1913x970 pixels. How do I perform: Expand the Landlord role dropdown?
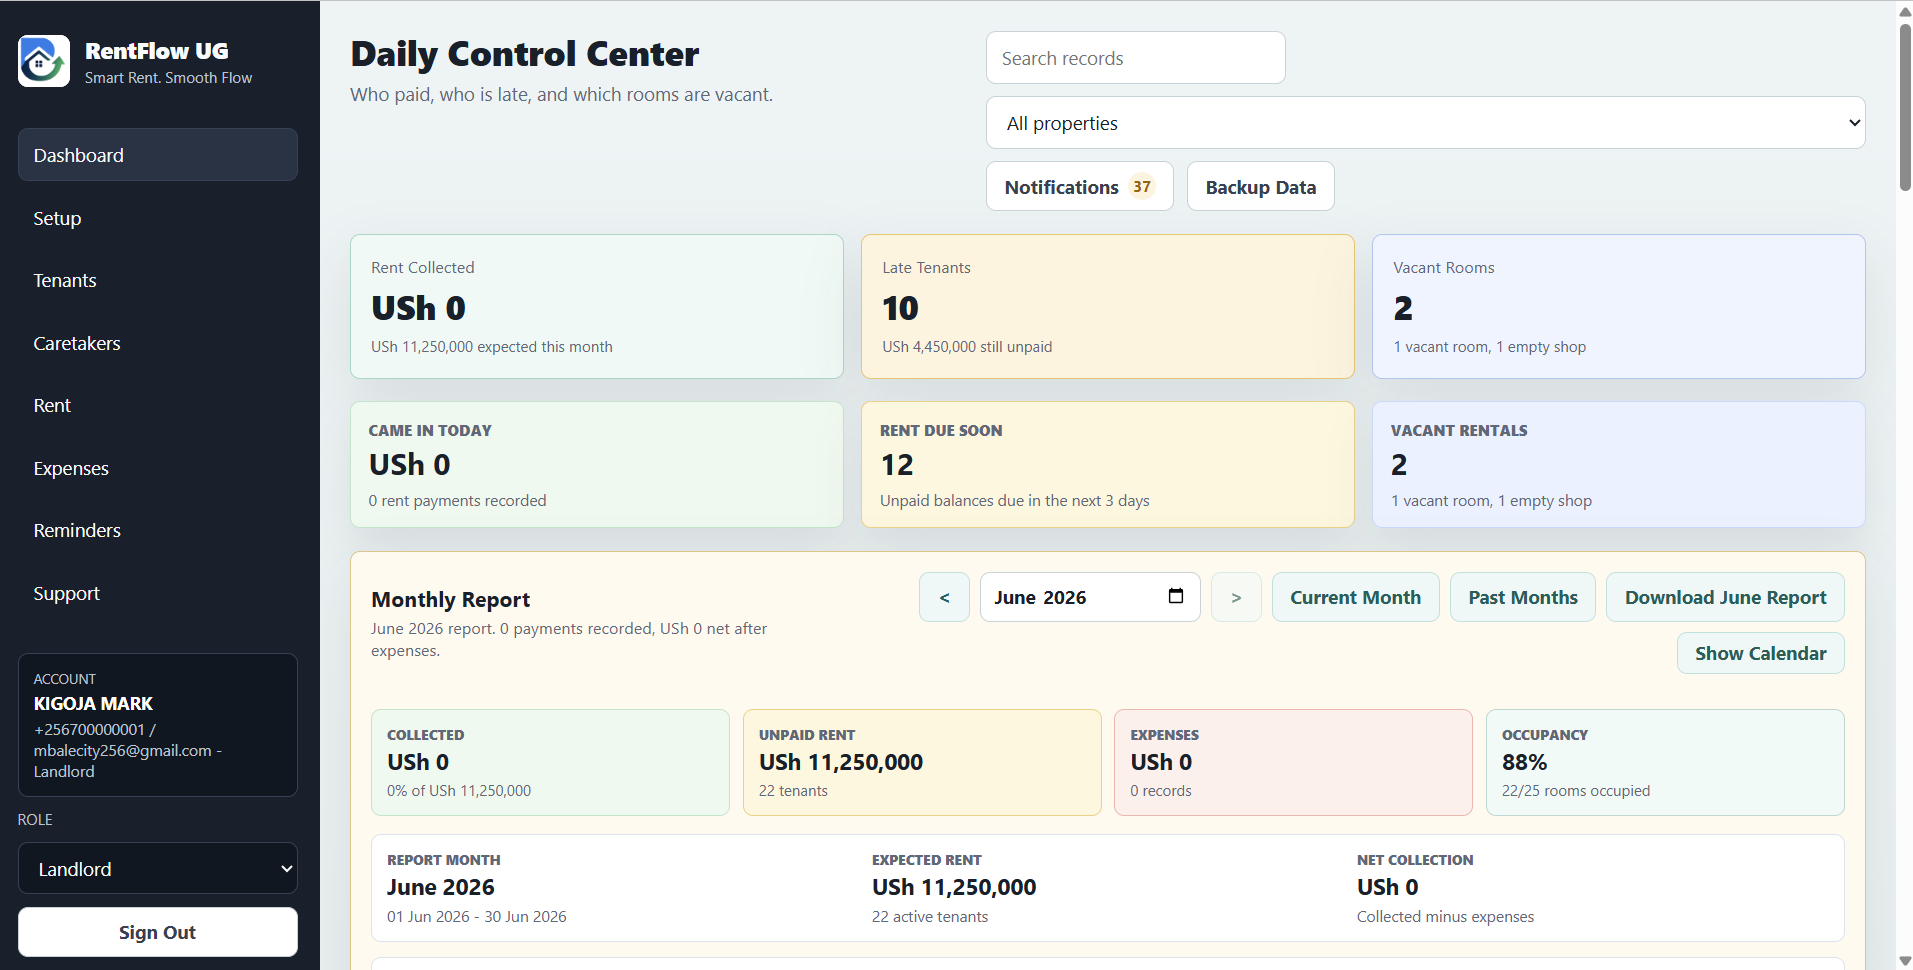158,868
